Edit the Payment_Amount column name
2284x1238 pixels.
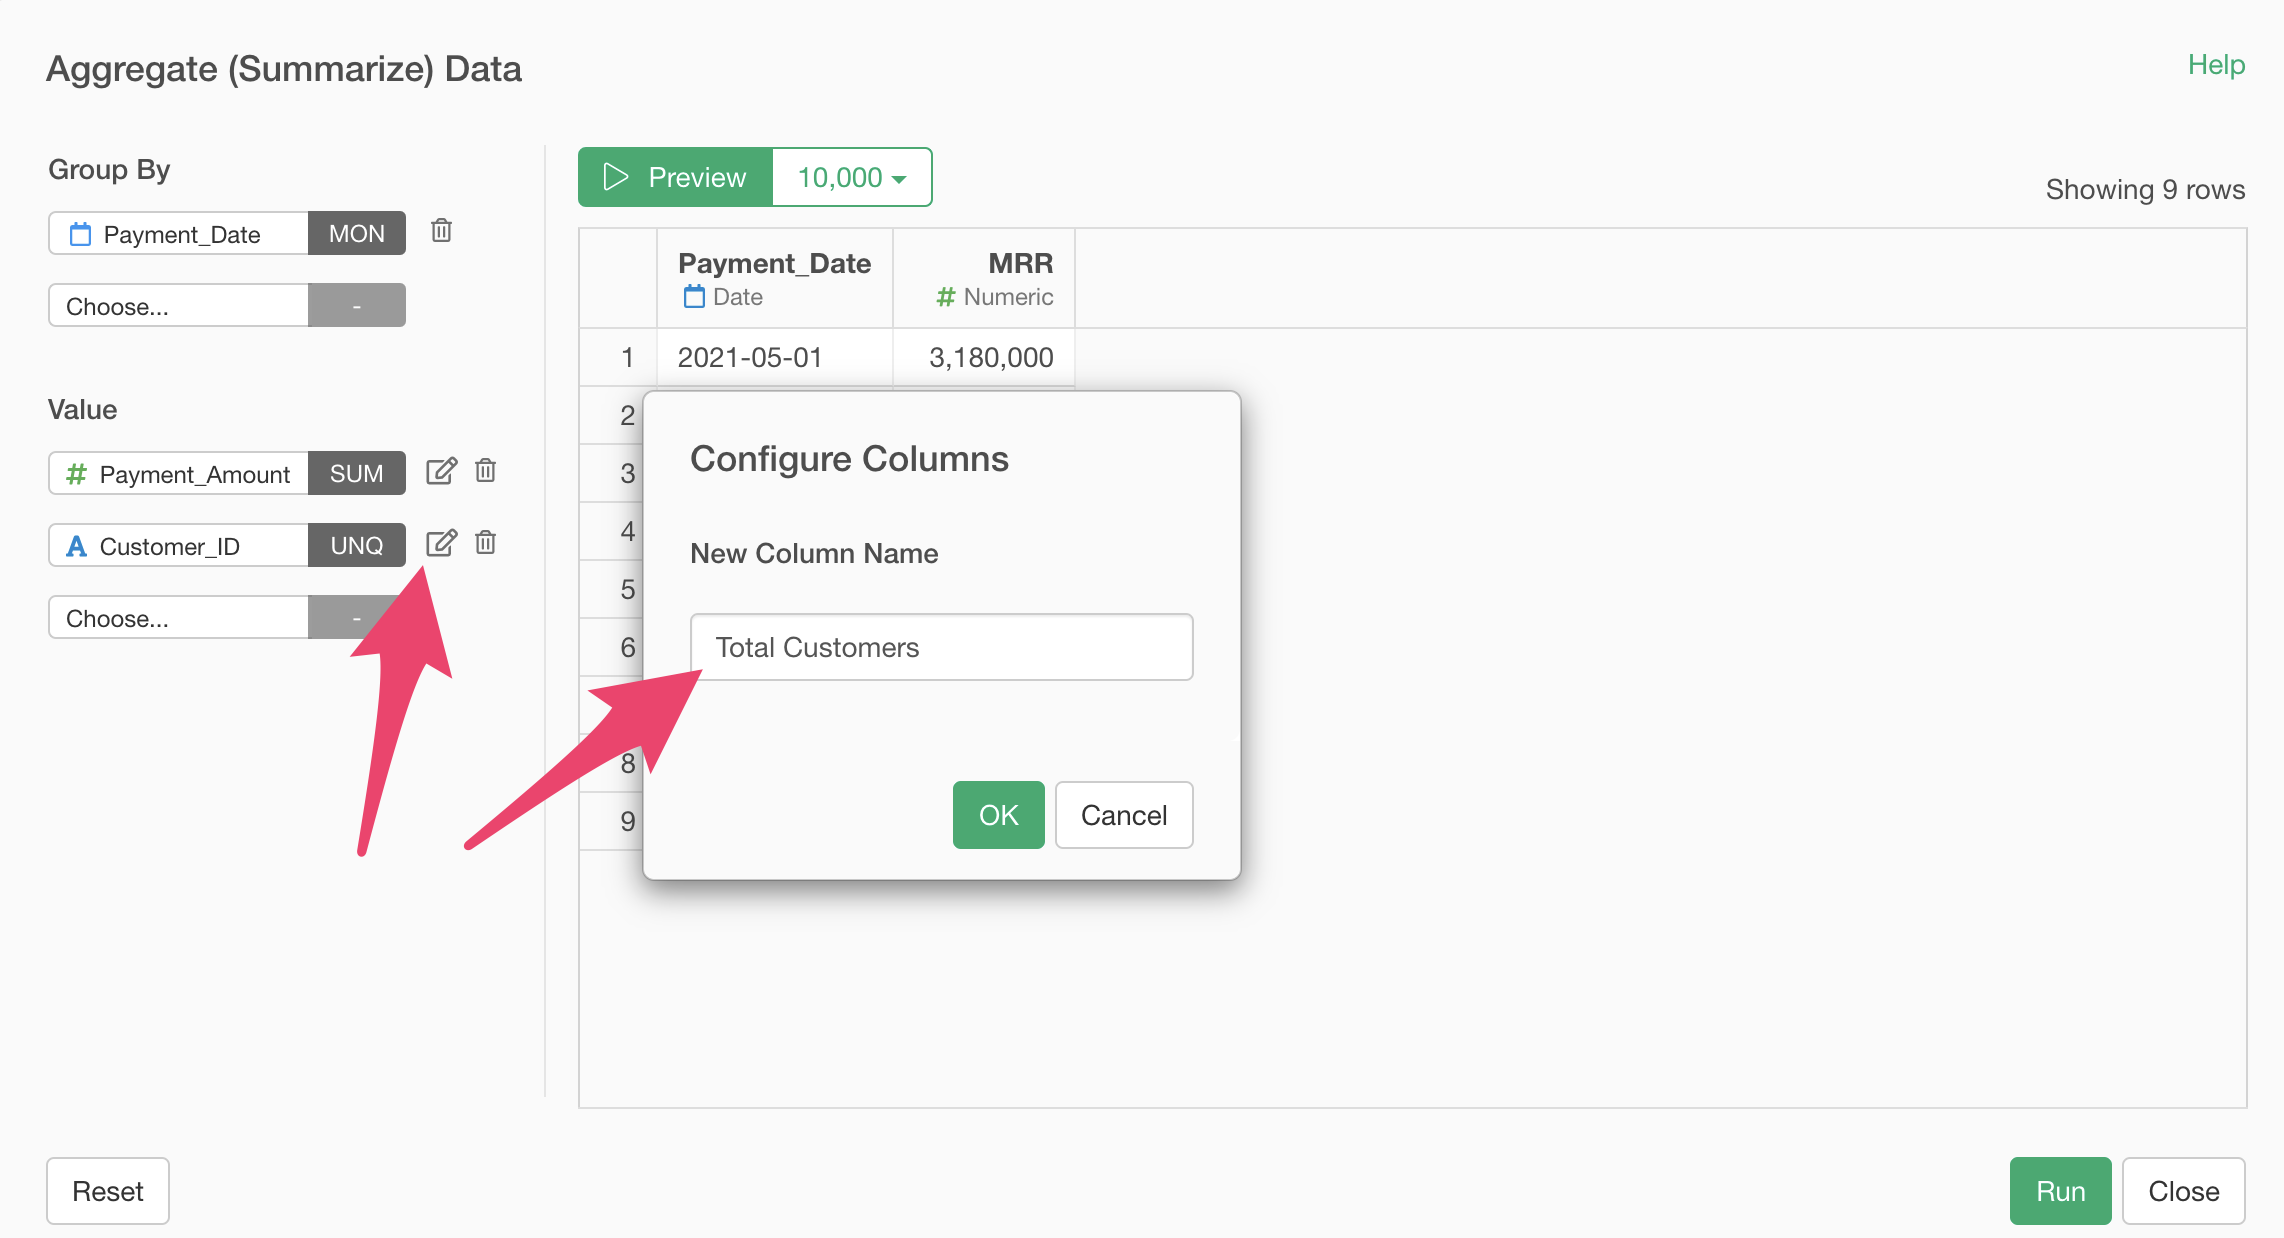[441, 471]
